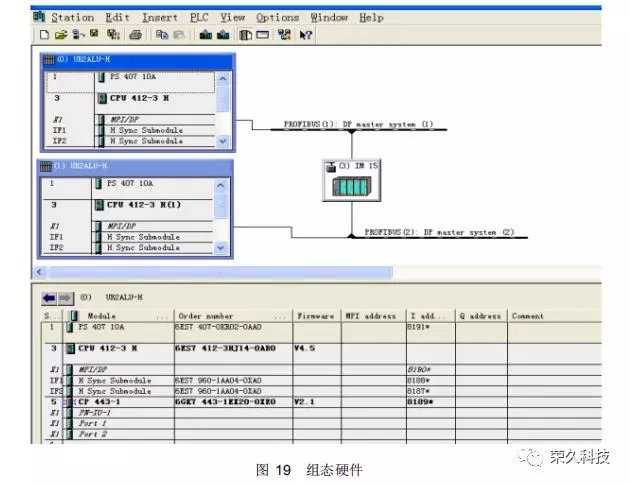The image size is (630, 485).
Task: Click the Open folder toolbar icon
Action: 59,35
